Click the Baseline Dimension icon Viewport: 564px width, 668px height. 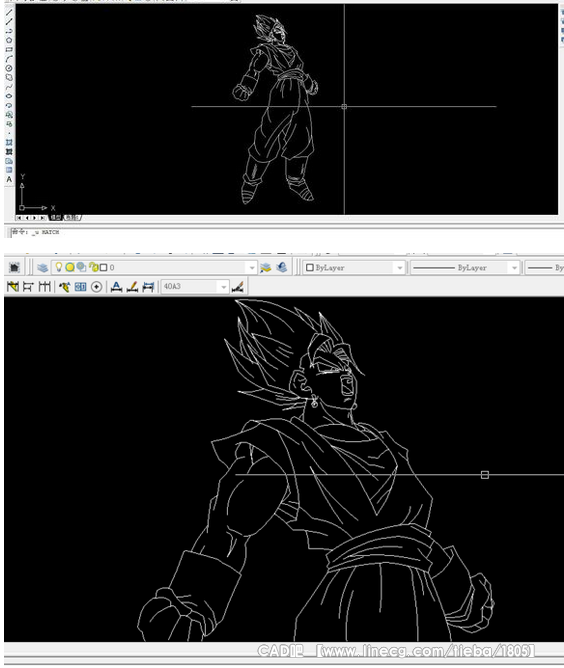tap(28, 286)
